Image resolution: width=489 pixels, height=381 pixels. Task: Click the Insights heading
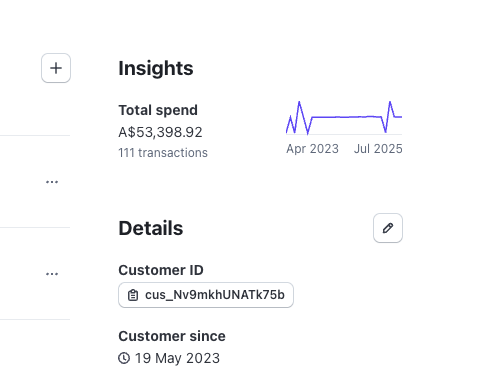(x=156, y=68)
